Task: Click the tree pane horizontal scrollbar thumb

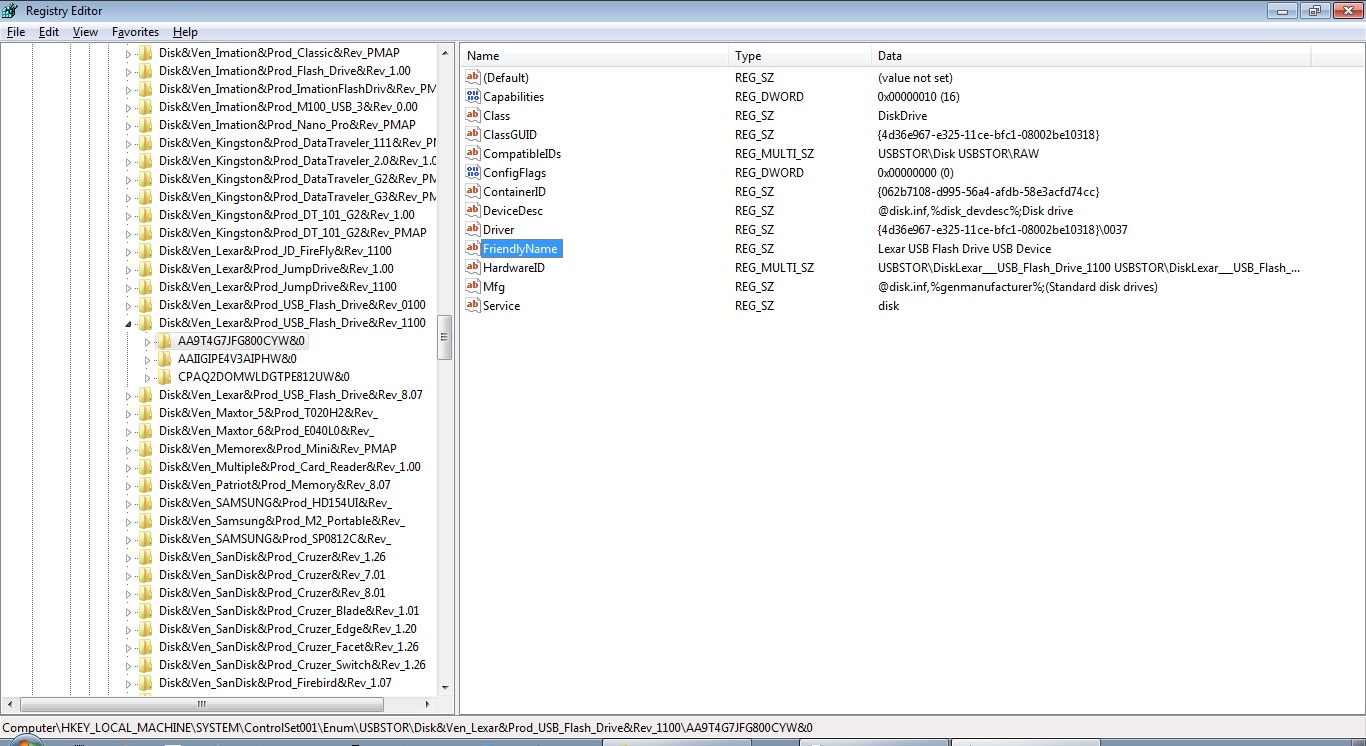Action: click(x=201, y=704)
